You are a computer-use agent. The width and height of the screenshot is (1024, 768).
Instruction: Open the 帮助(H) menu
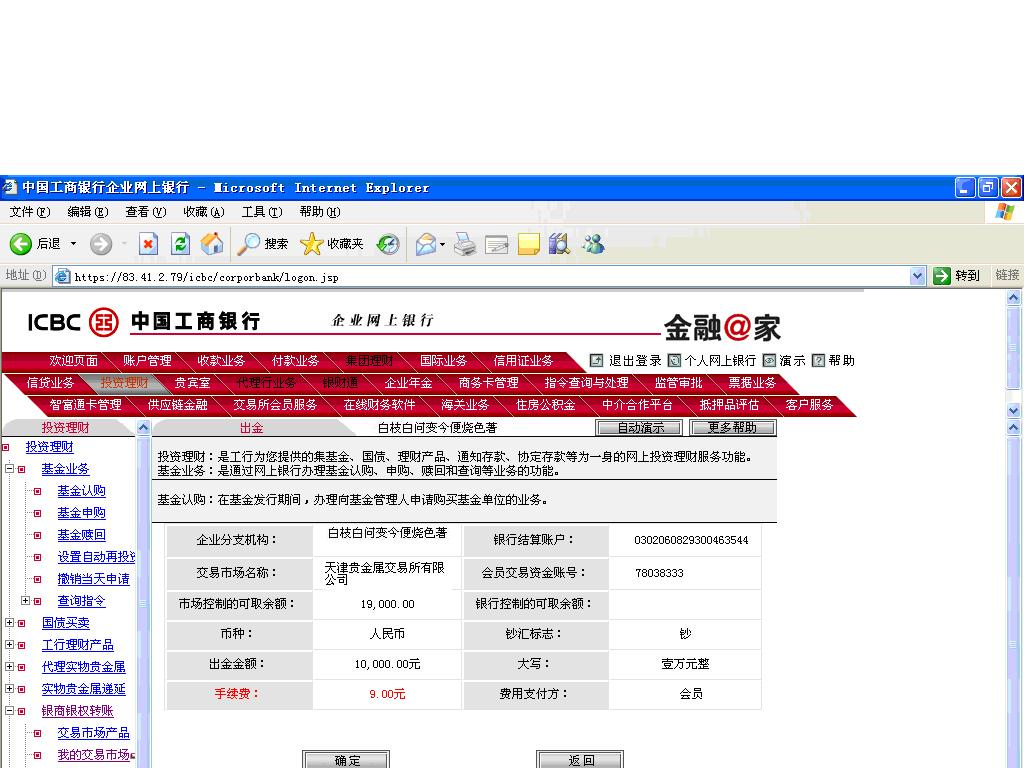(320, 212)
